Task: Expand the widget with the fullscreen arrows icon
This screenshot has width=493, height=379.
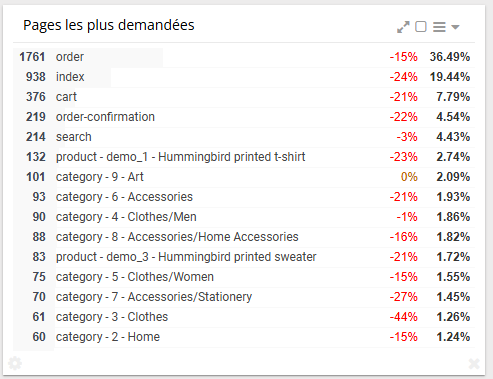Action: tap(403, 27)
